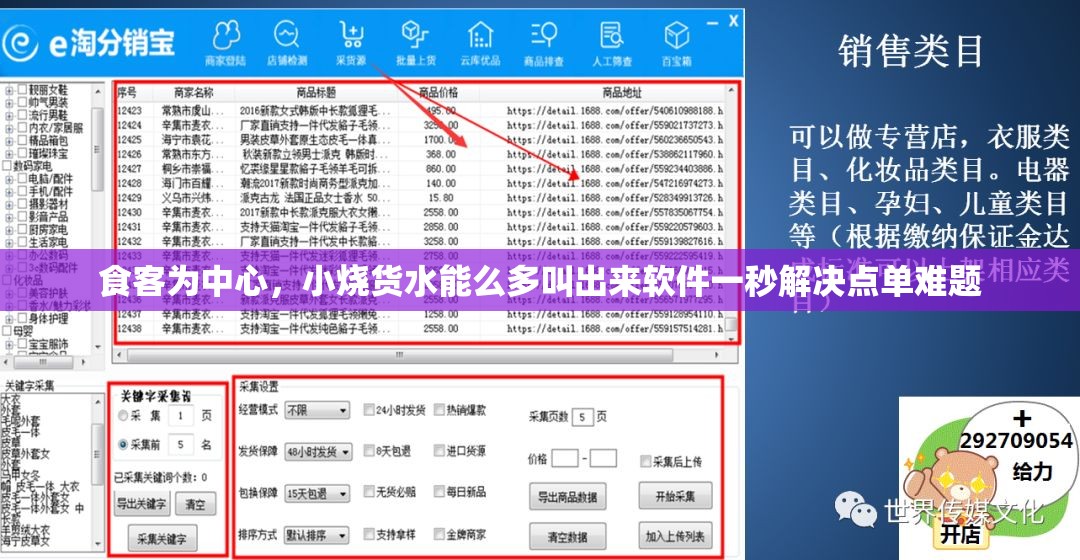
Task: Select the 批量上货 batch upload icon
Action: click(x=416, y=43)
